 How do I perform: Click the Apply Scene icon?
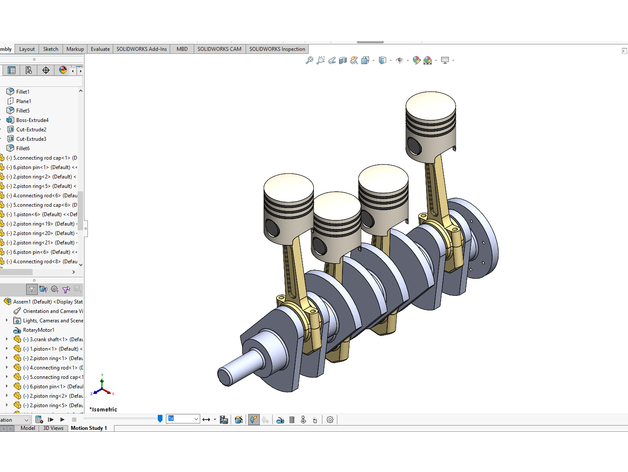[428, 60]
